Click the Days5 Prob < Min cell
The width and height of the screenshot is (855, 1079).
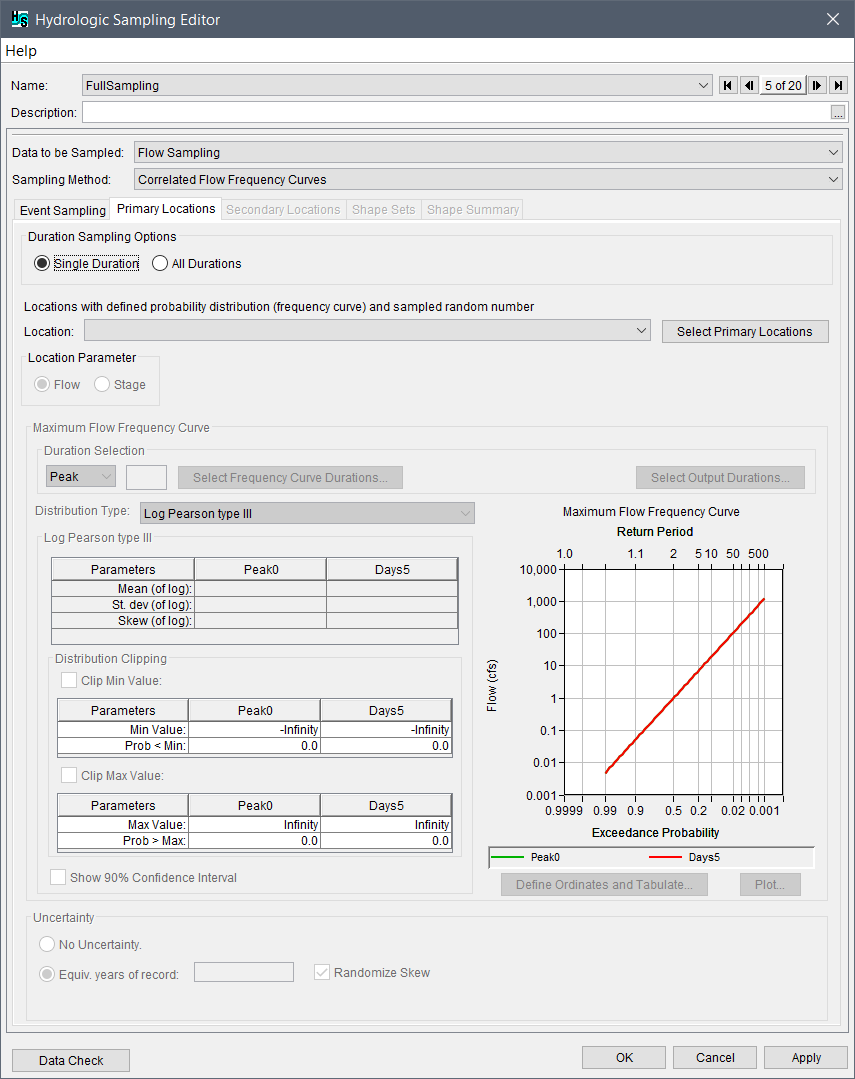(x=386, y=746)
